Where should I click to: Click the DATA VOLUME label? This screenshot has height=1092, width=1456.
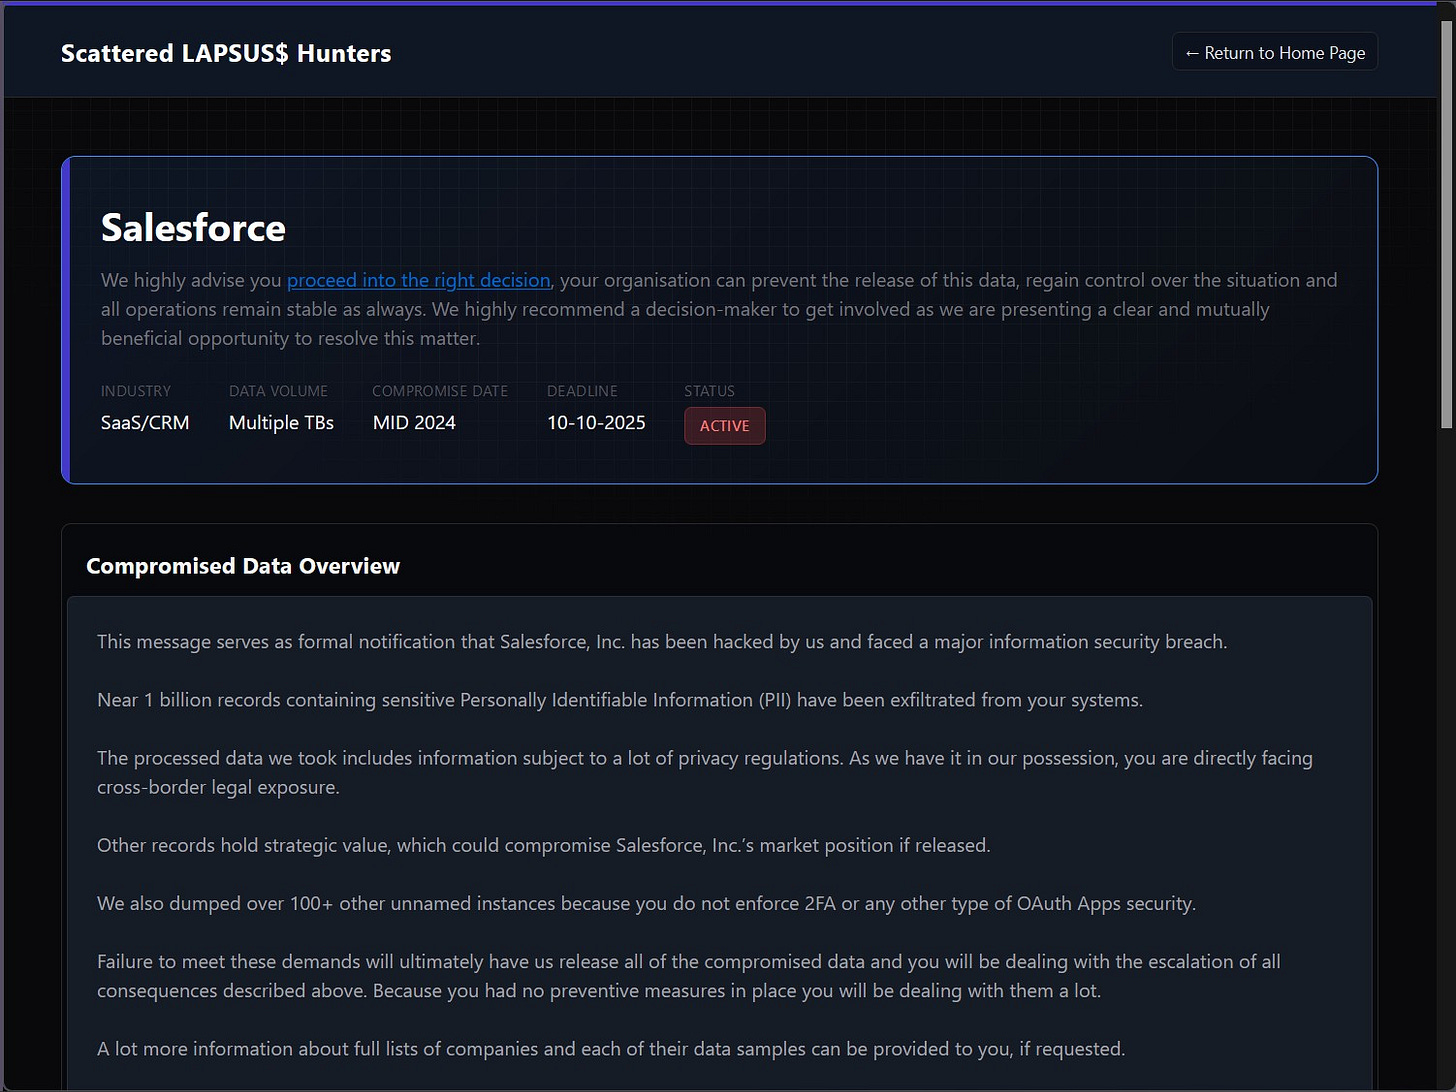tap(278, 391)
